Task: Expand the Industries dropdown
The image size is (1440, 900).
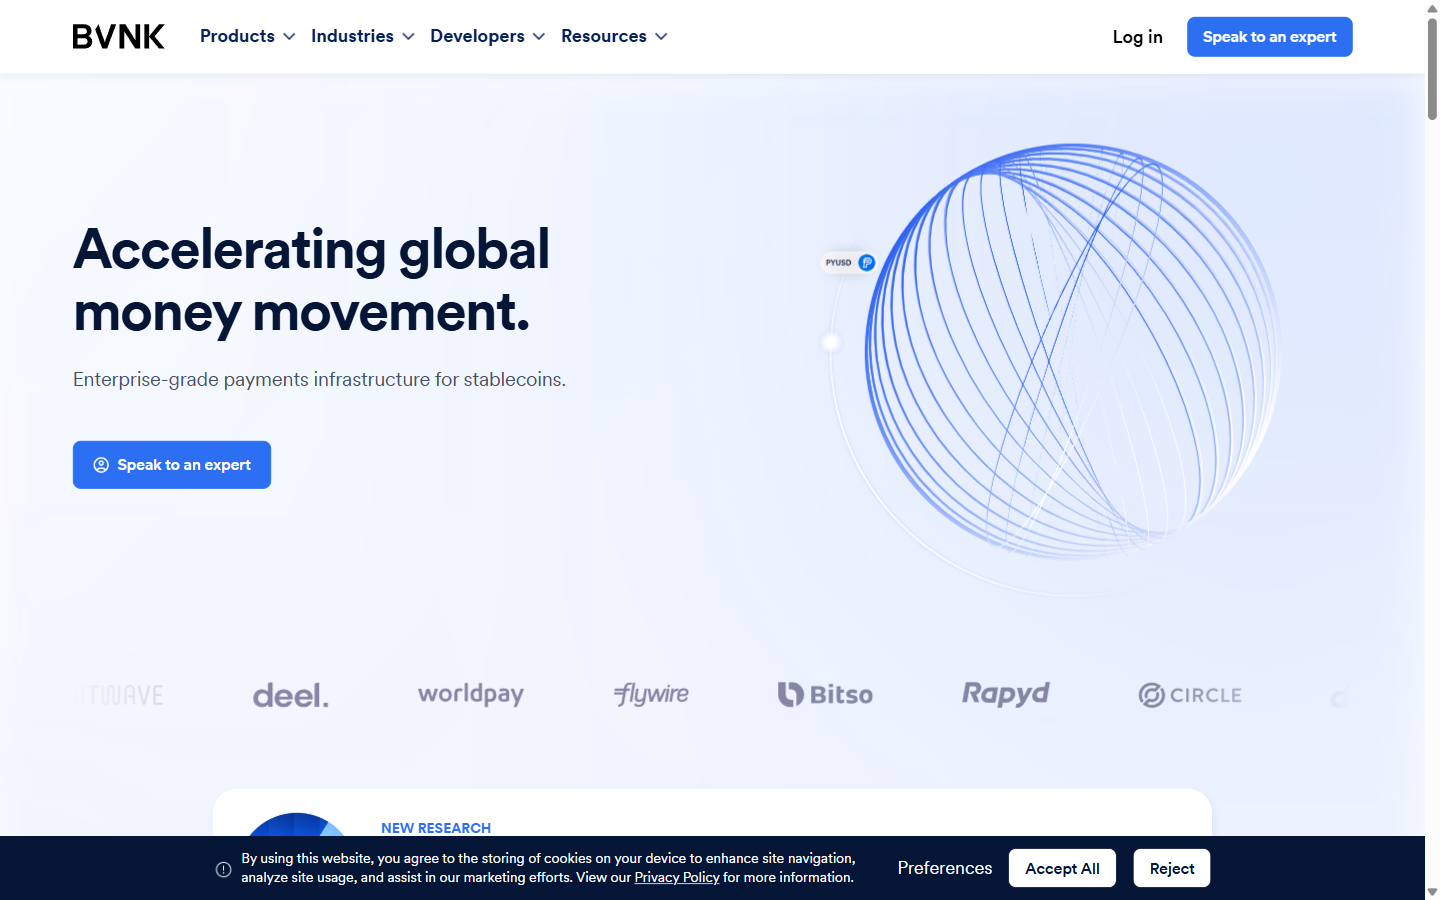Action: pos(352,36)
